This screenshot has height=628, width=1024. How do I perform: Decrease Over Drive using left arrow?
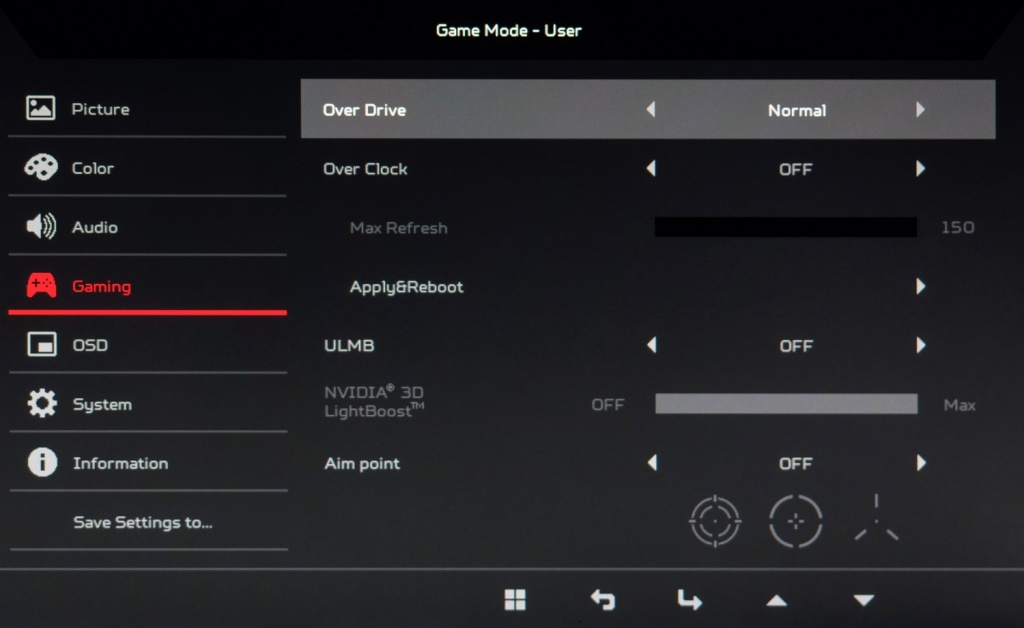651,109
